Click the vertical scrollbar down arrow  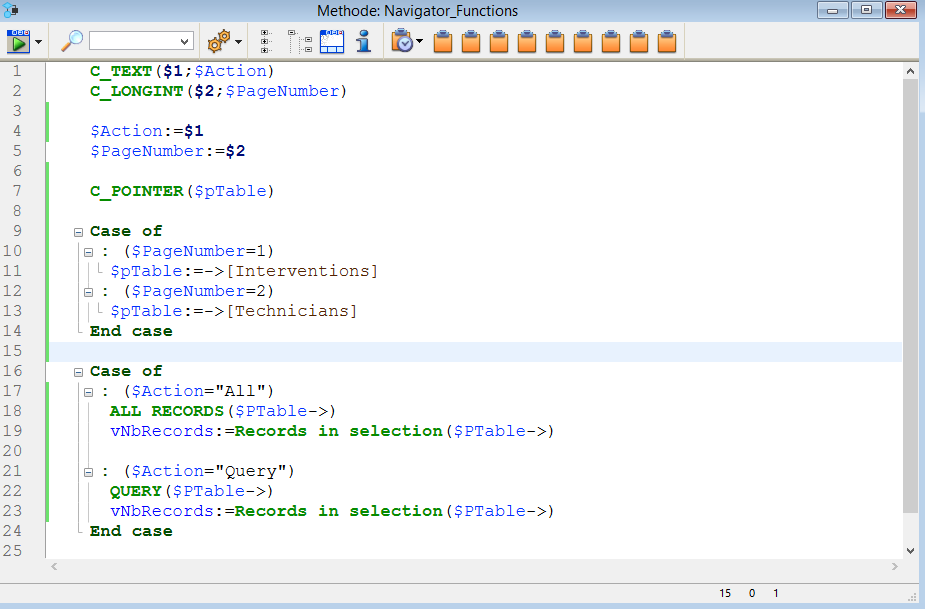coord(910,550)
